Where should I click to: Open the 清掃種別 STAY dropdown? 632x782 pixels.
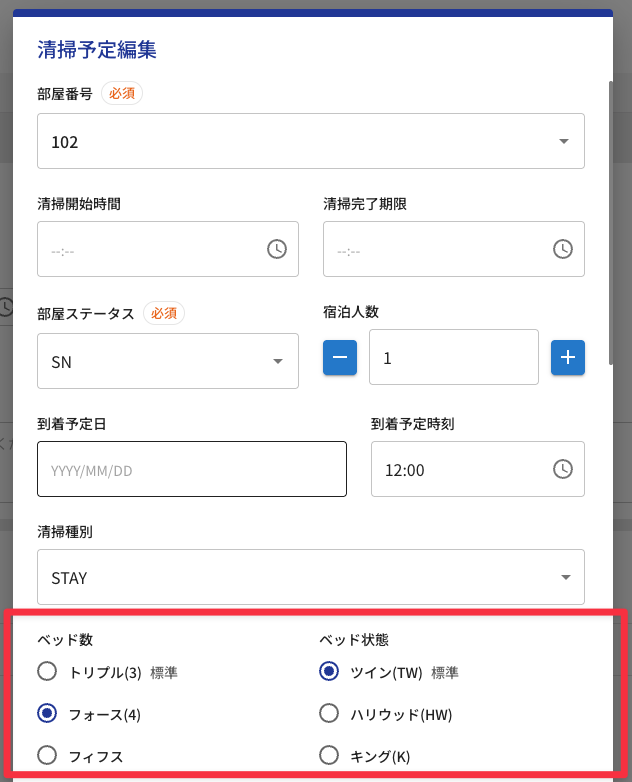point(311,577)
